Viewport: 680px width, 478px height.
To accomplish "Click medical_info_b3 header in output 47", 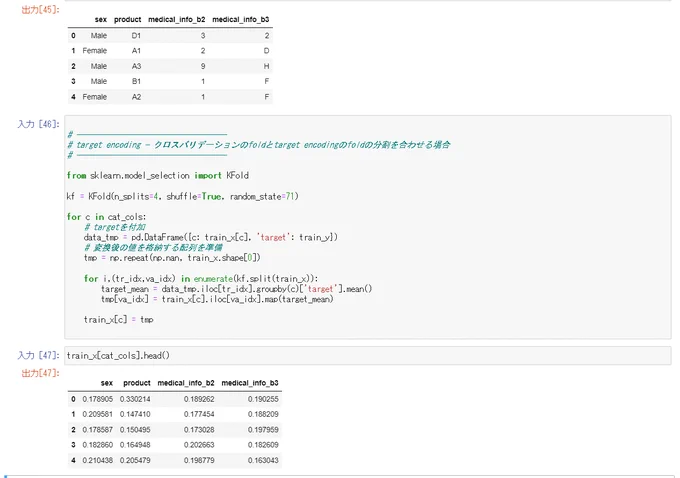I will [x=250, y=383].
